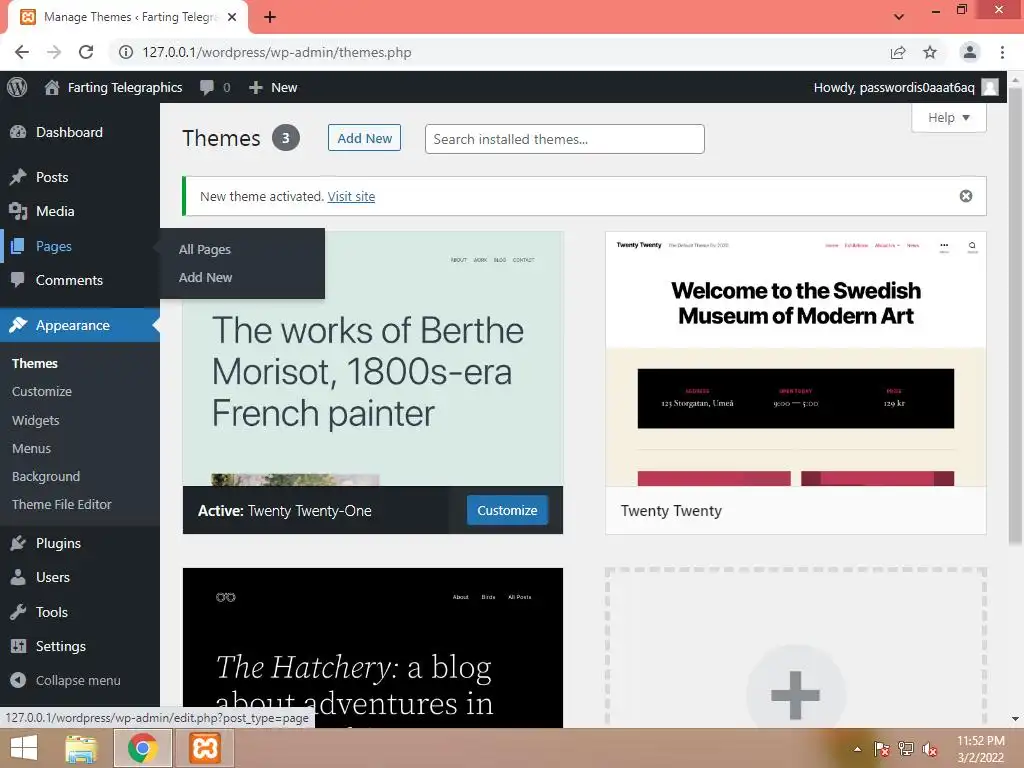Click the home icon beside Farting Telegraphics
This screenshot has width=1024, height=768.
(52, 88)
